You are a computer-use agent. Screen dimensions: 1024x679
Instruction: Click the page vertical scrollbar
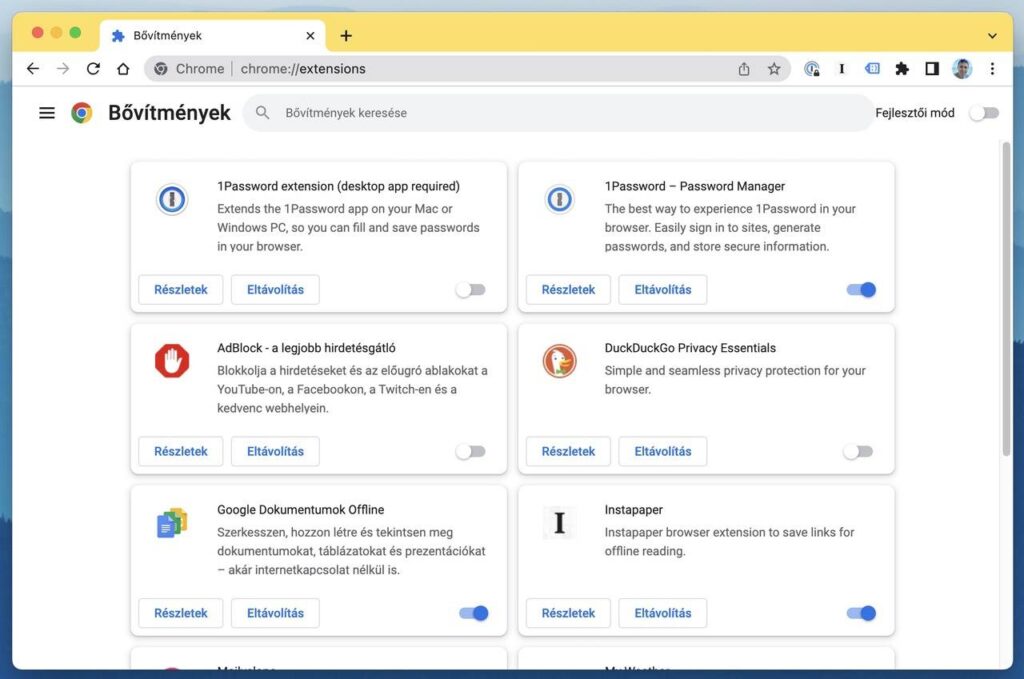[x=1006, y=298]
